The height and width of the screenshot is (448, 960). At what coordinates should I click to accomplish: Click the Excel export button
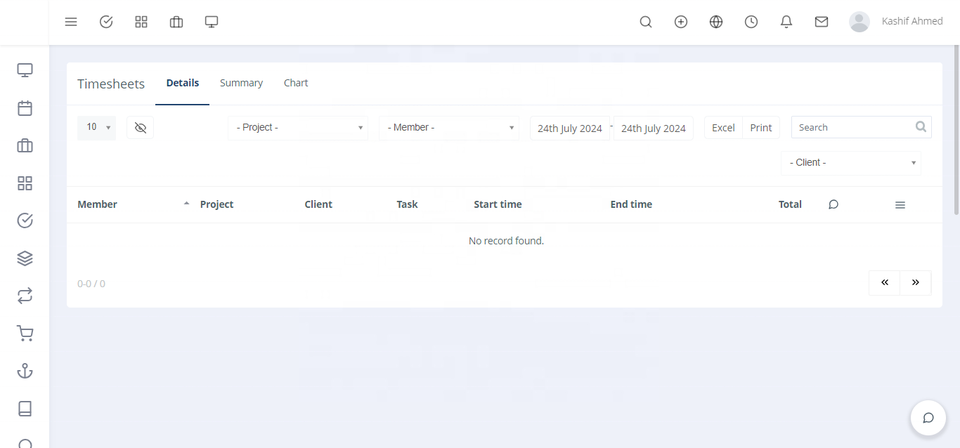pyautogui.click(x=723, y=128)
